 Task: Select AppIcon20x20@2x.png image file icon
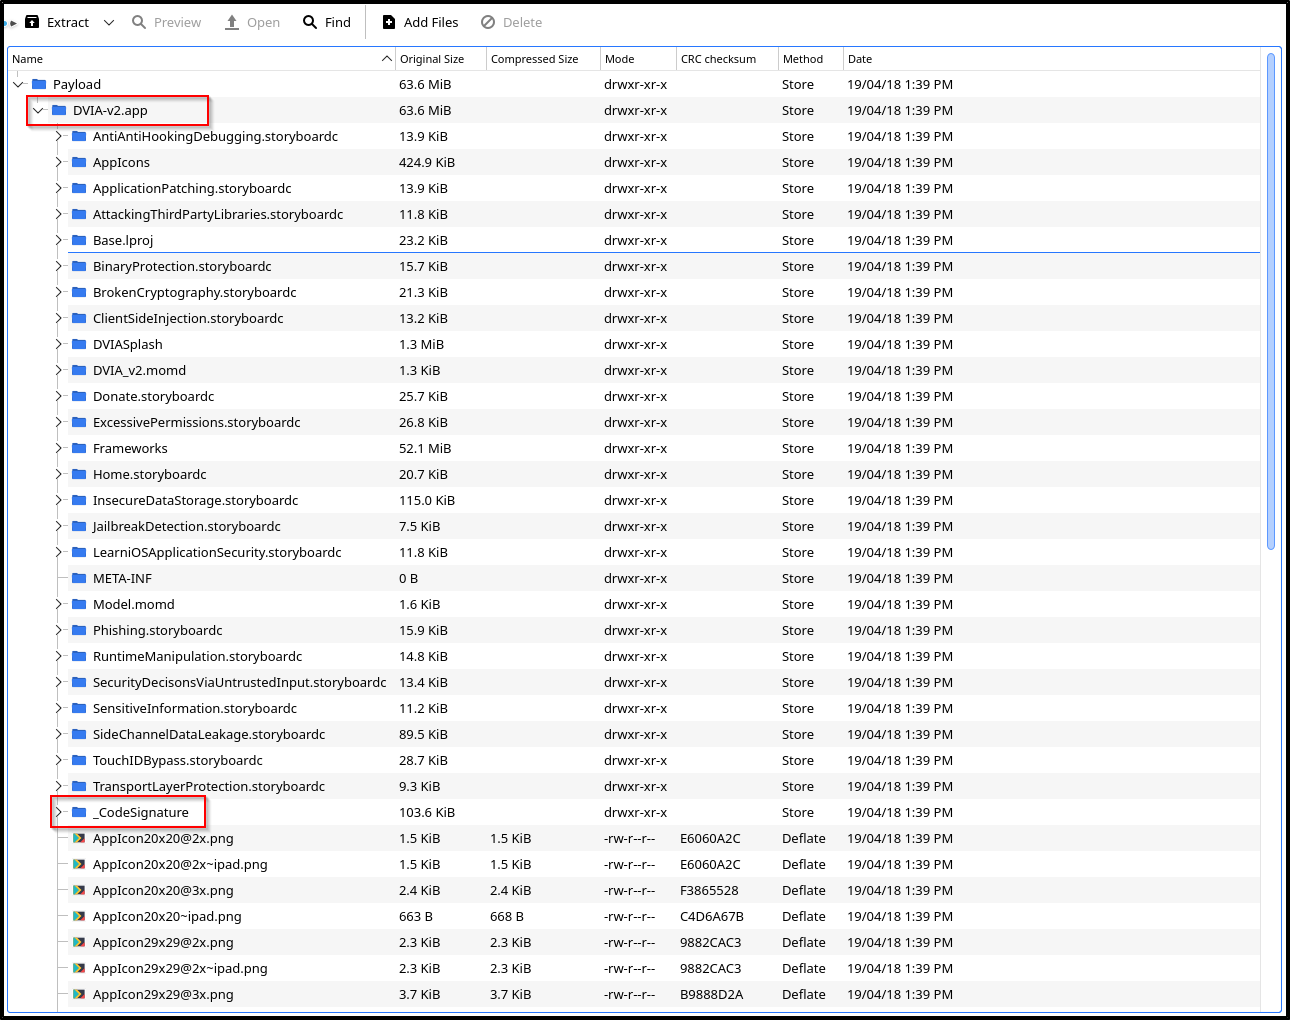point(79,838)
